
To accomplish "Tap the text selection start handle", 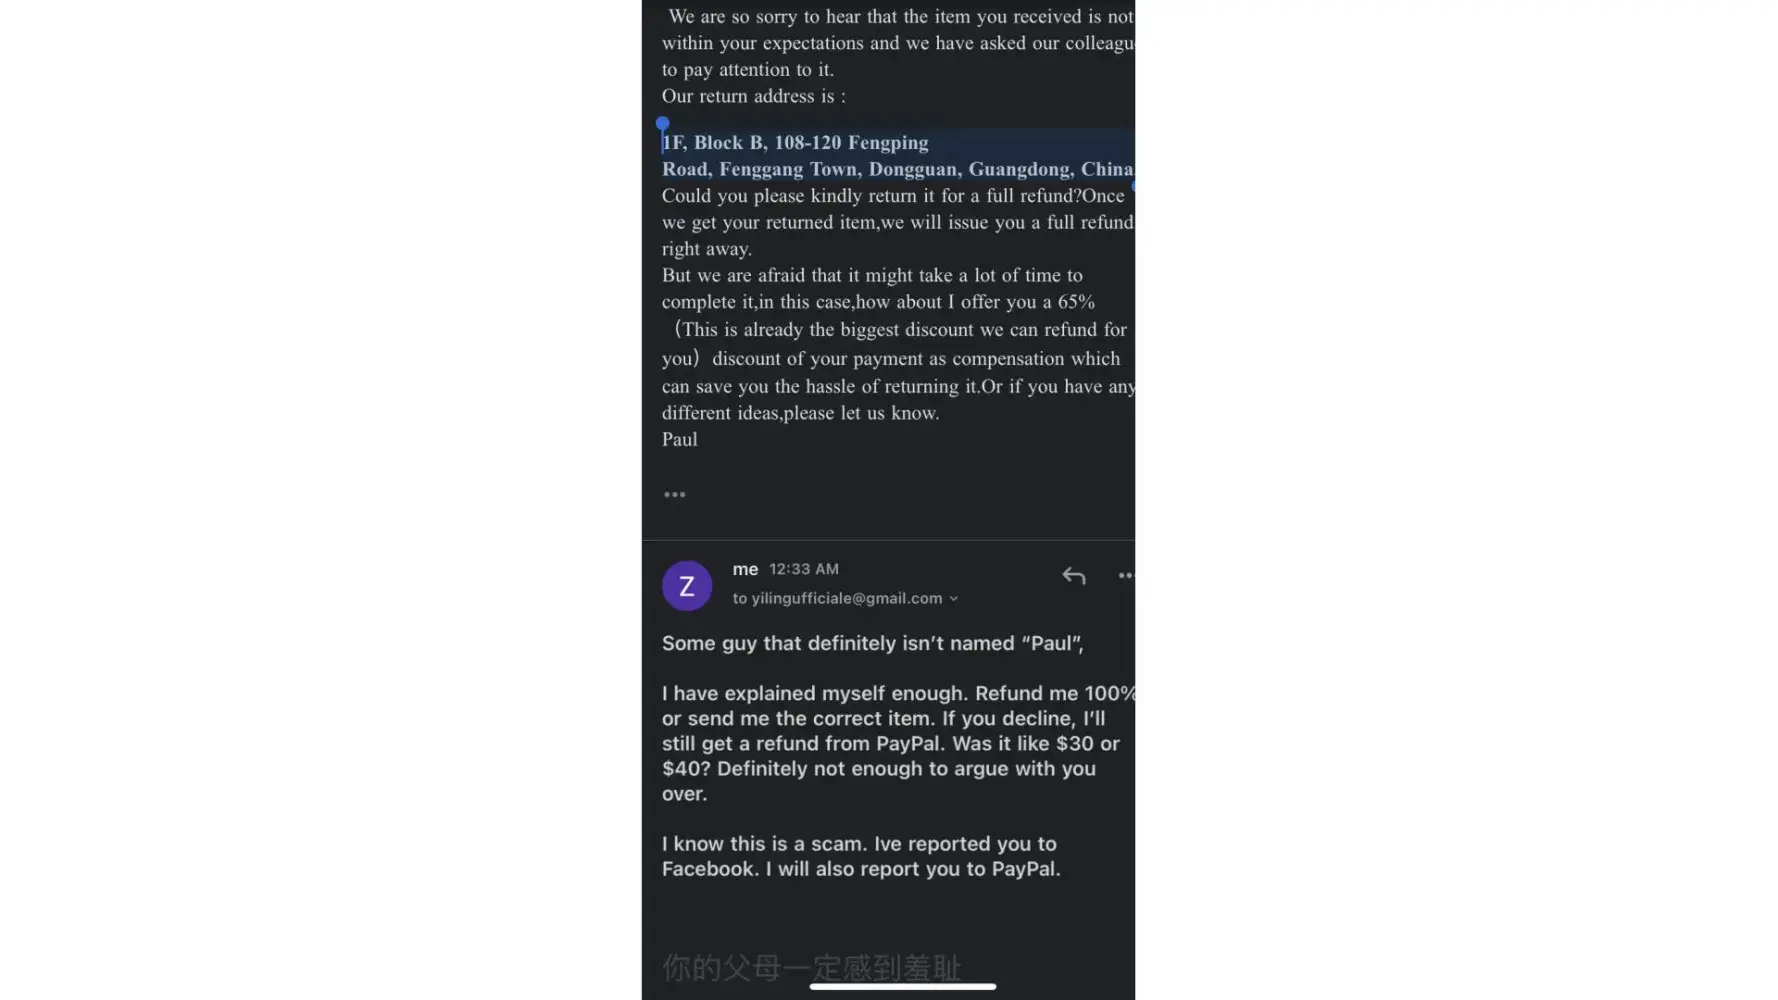I will click(x=662, y=124).
